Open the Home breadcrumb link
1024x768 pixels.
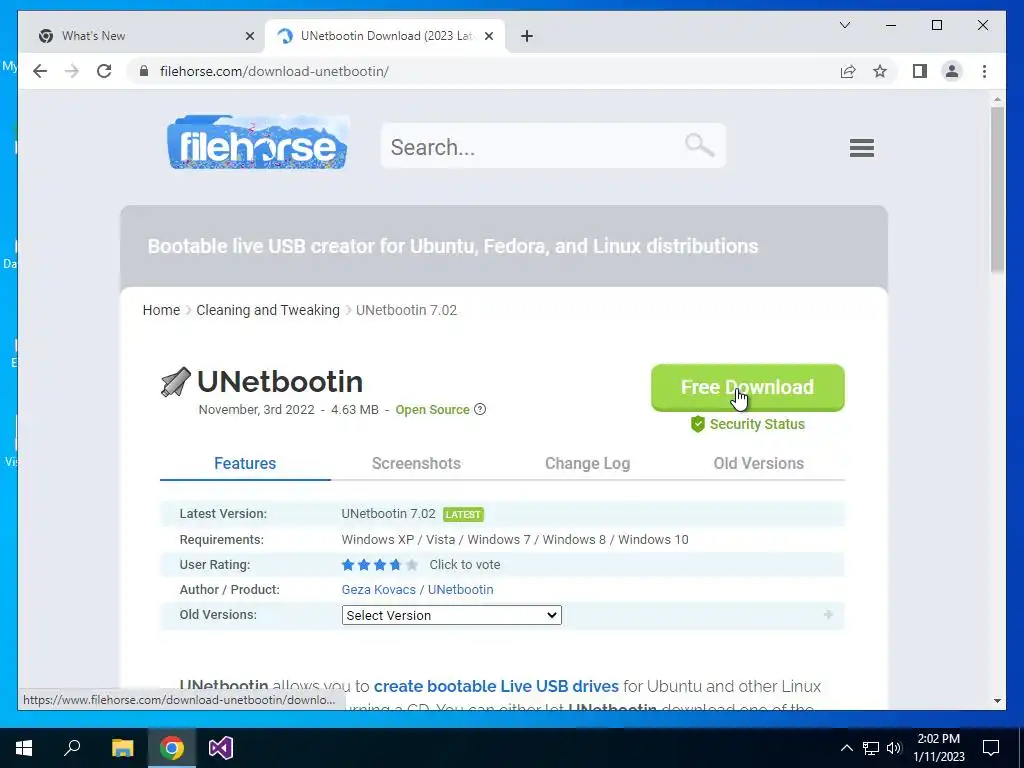(161, 310)
